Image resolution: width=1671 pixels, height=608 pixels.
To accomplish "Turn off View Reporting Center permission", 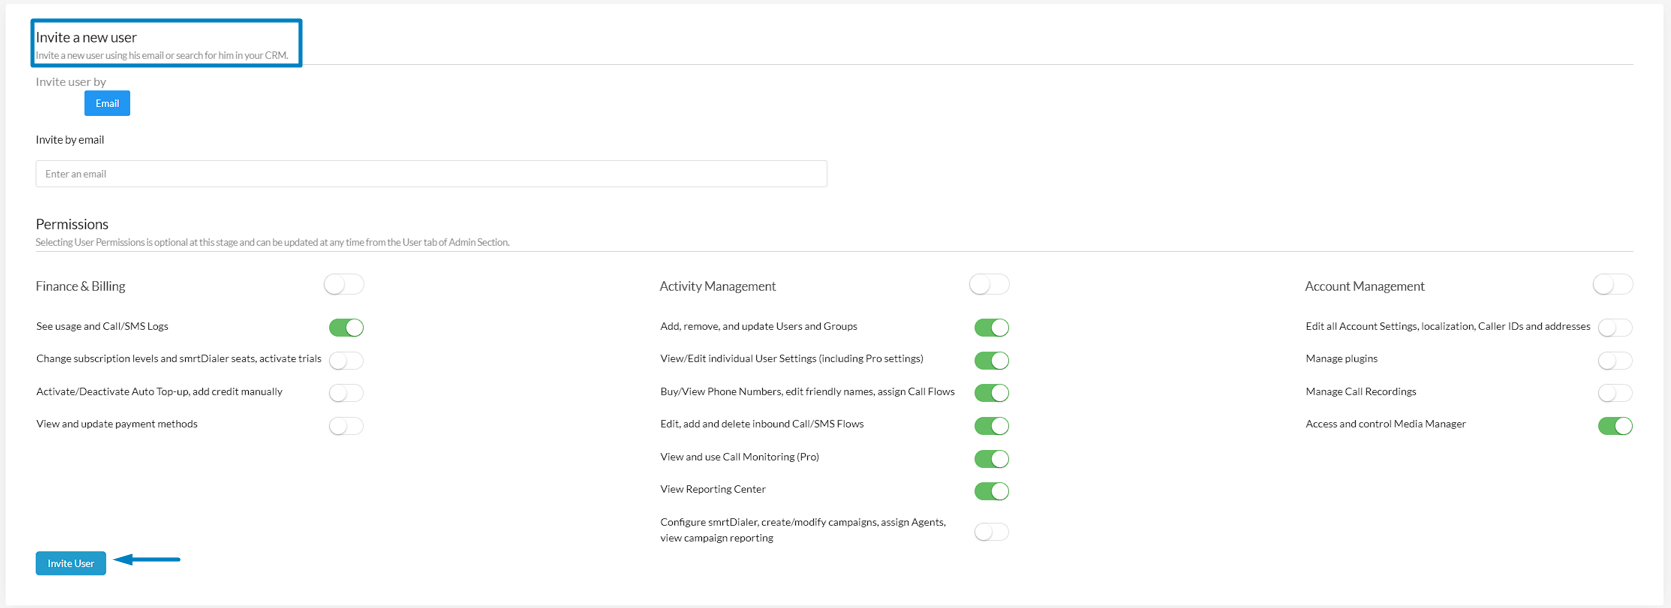I will click(991, 491).
